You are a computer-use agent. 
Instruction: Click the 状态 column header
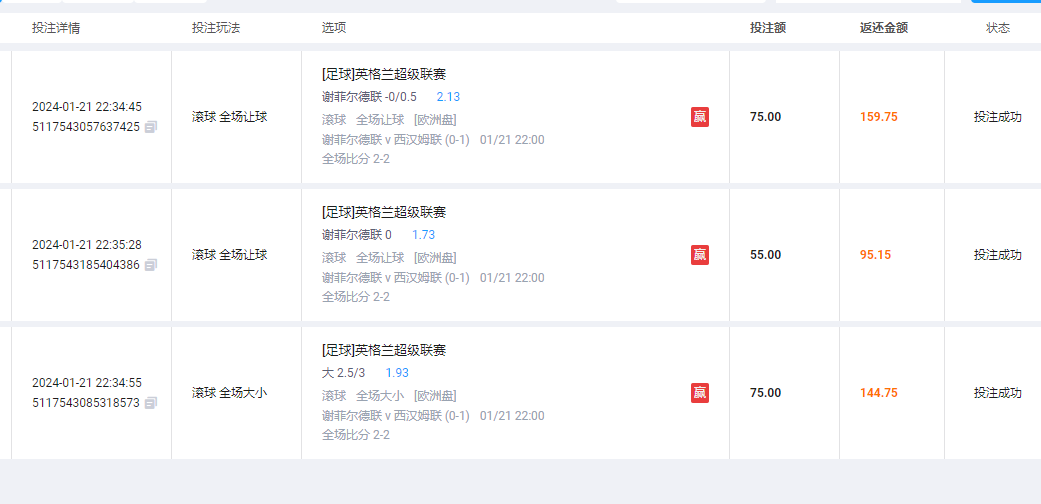(997, 28)
